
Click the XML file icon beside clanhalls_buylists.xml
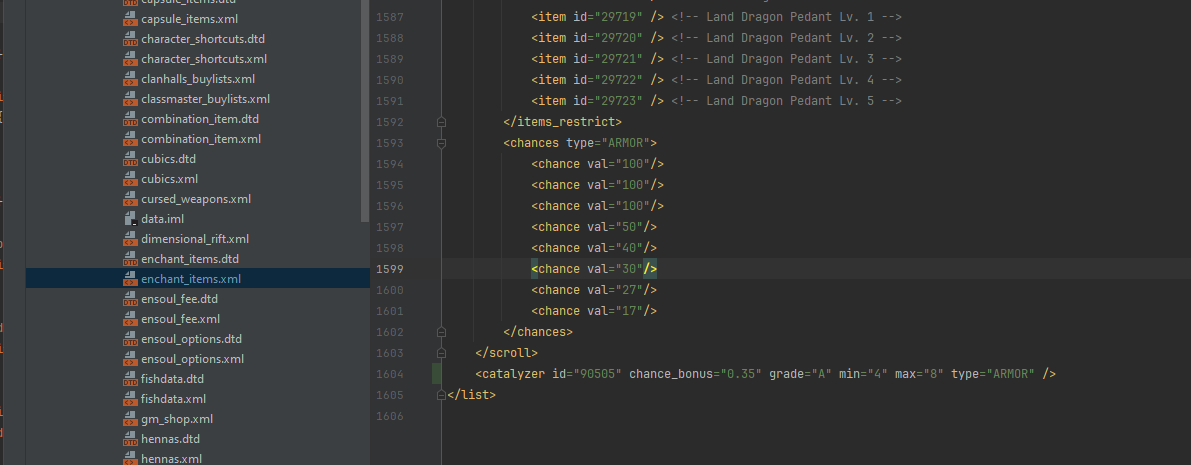coord(129,79)
